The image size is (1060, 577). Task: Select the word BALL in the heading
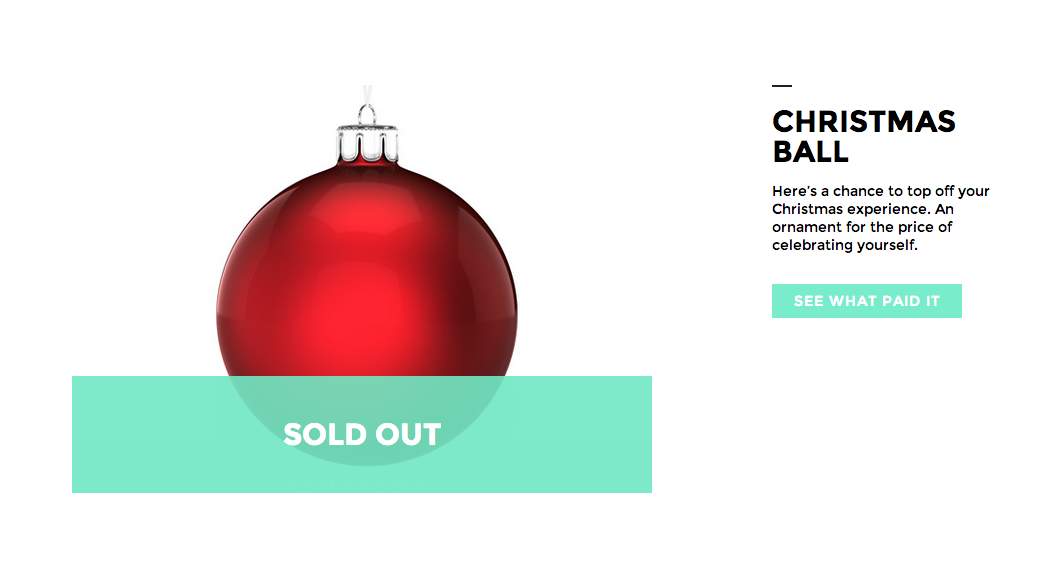810,152
